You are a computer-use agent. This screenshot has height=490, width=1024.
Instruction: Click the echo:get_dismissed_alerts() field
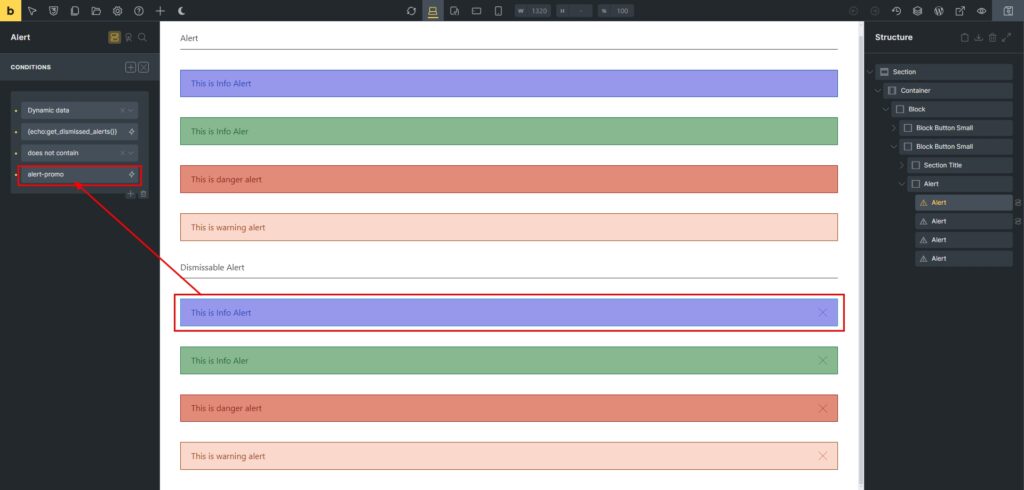pos(79,132)
